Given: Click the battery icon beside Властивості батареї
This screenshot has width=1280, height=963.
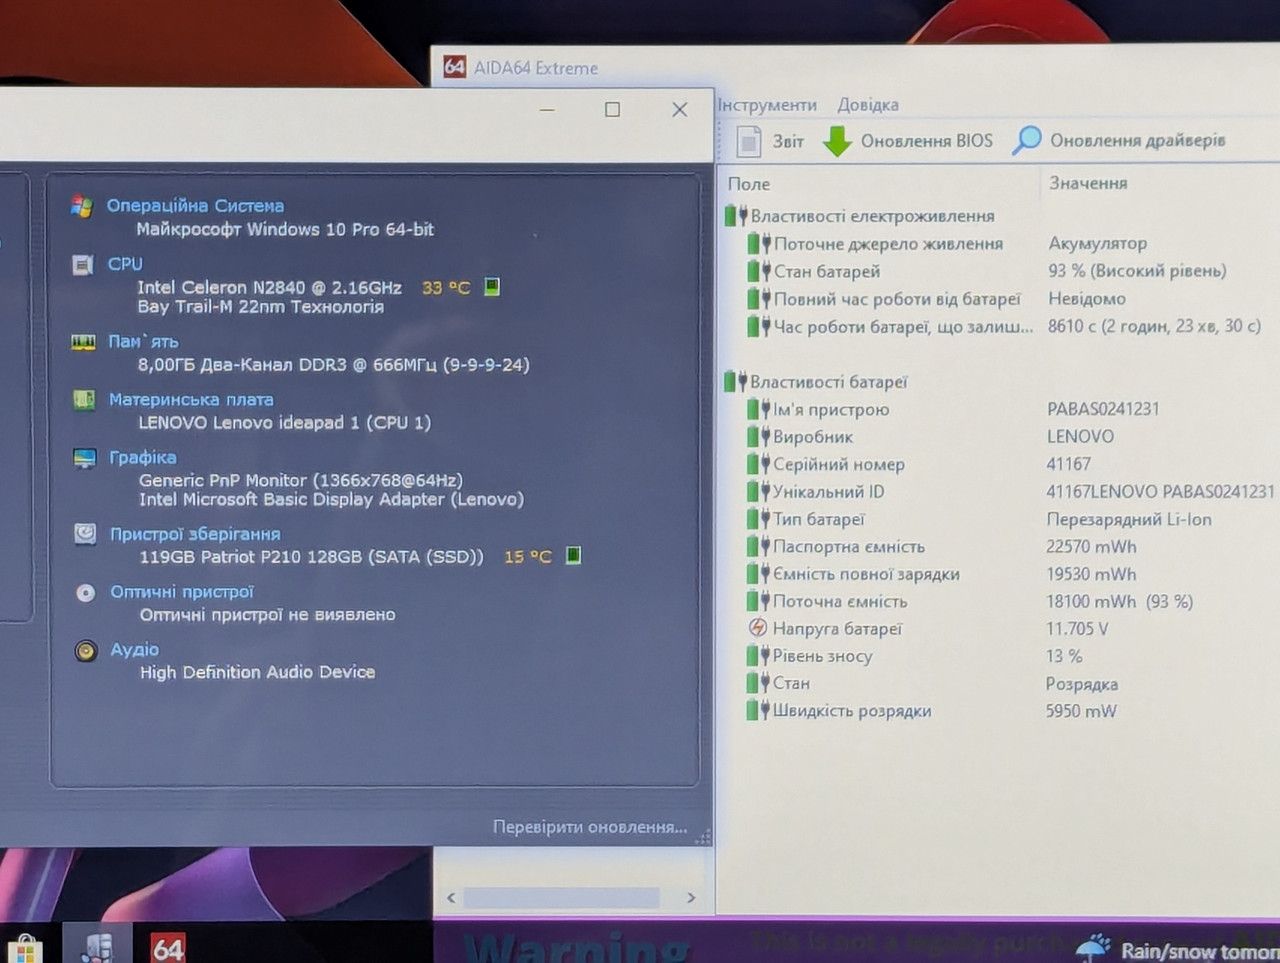Looking at the screenshot, I should coord(736,381).
